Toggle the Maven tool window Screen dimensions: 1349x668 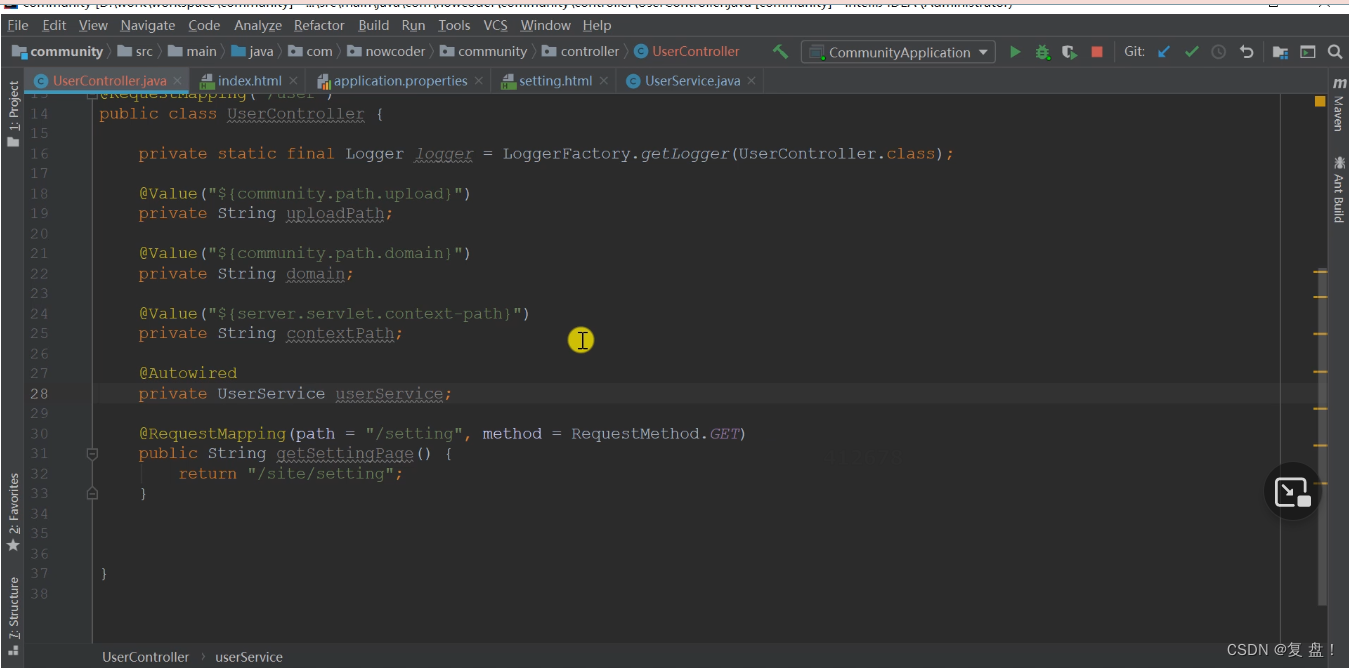1338,104
